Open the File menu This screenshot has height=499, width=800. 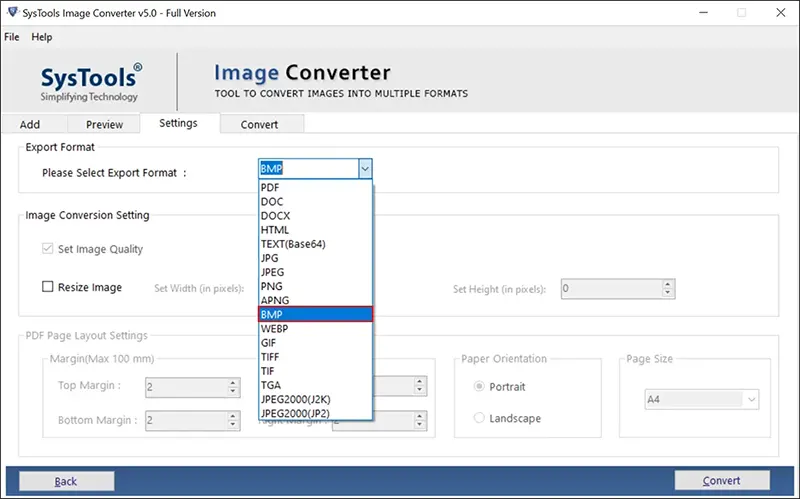coord(11,37)
